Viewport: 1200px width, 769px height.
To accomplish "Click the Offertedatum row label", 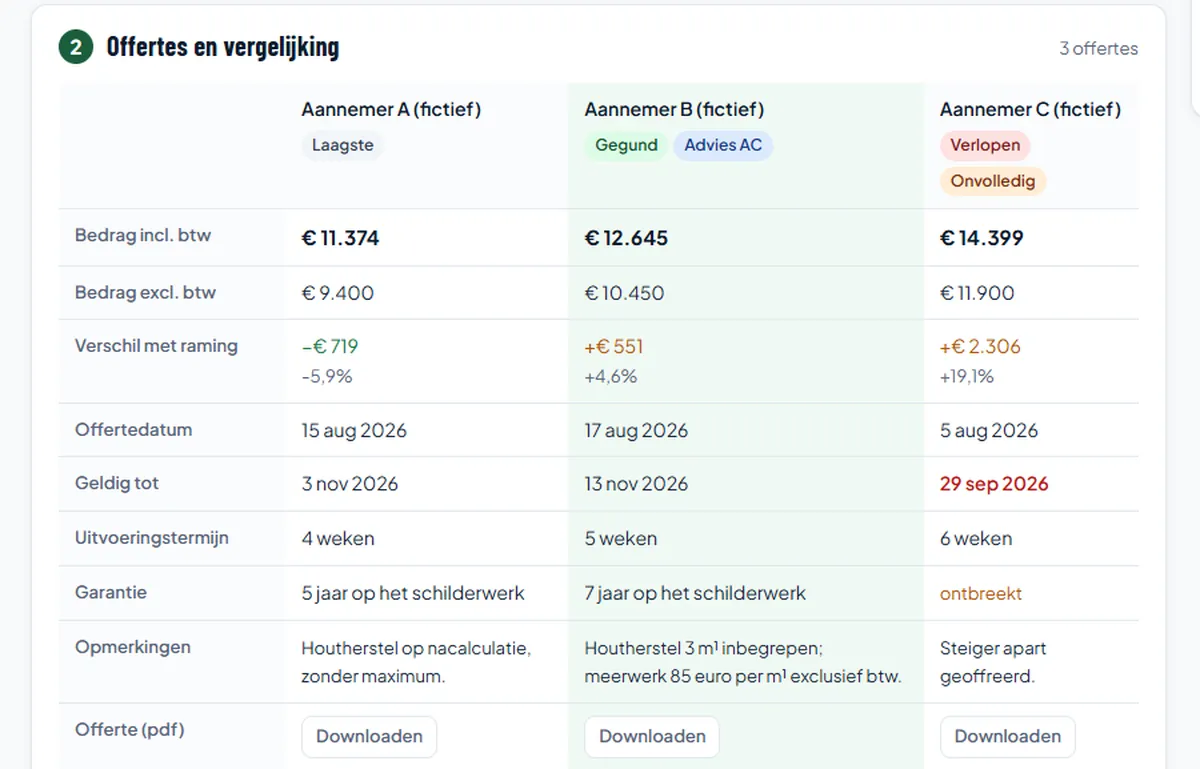I will 133,430.
